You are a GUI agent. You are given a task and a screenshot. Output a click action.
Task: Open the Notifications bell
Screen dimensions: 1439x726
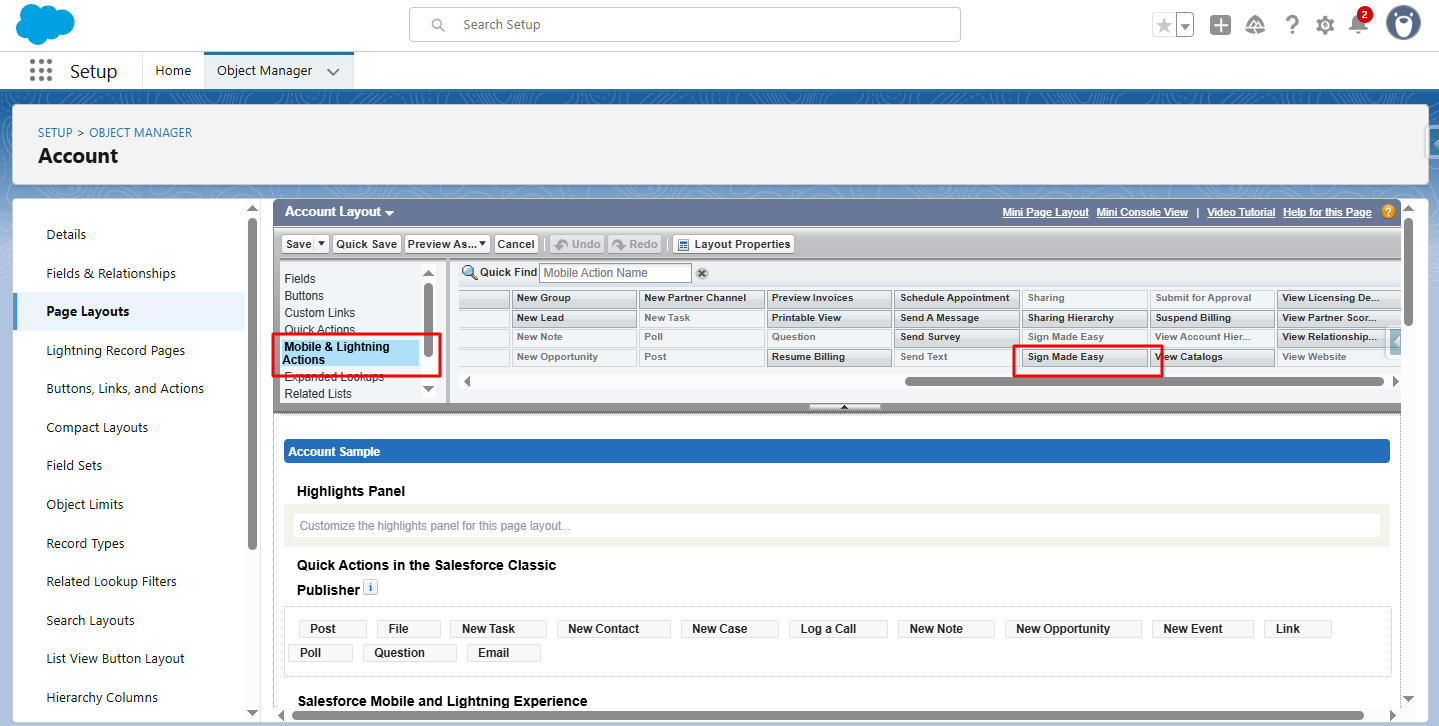pos(1358,25)
